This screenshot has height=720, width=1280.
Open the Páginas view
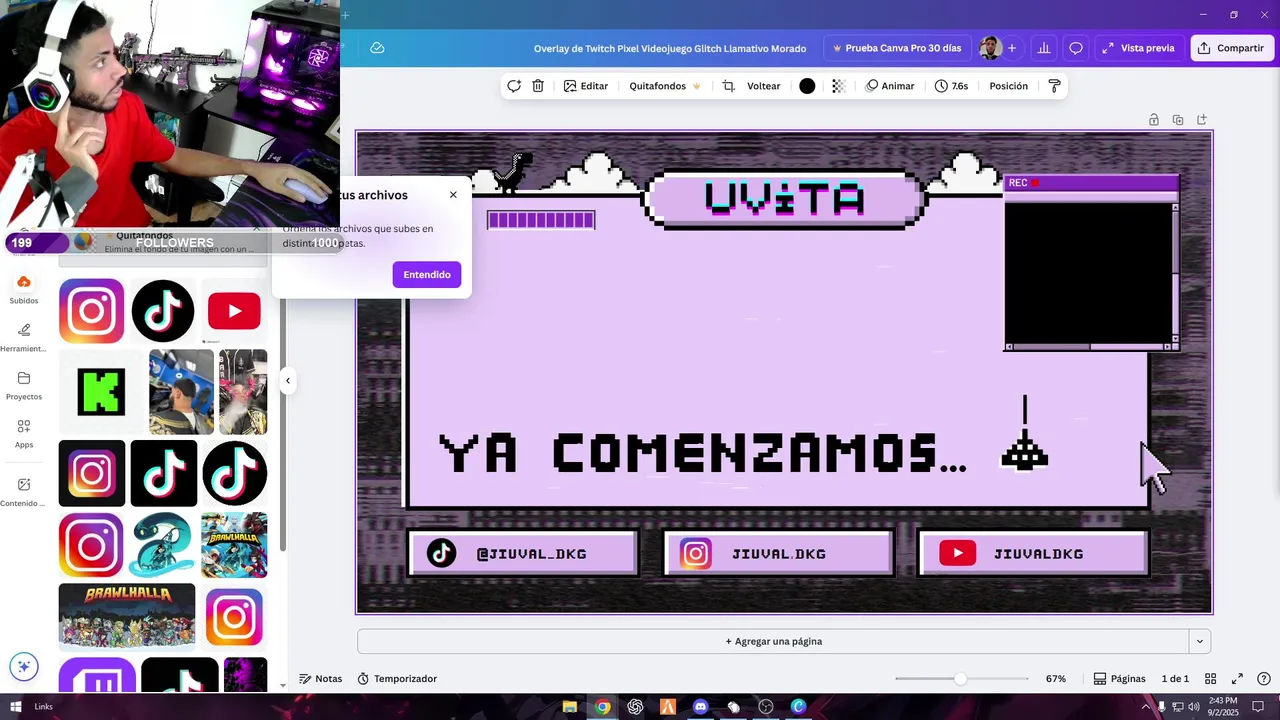coord(1119,679)
